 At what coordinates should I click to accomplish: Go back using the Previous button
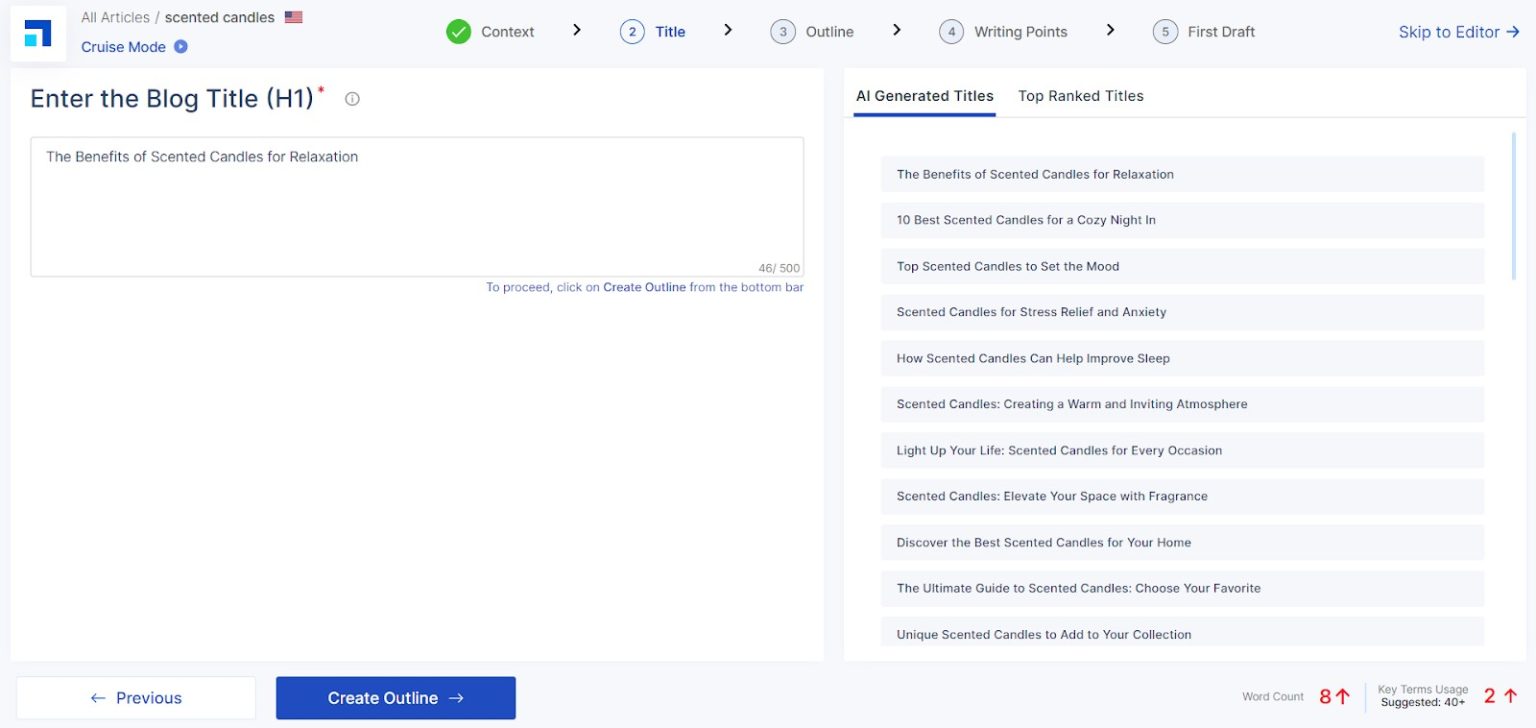[x=135, y=697]
